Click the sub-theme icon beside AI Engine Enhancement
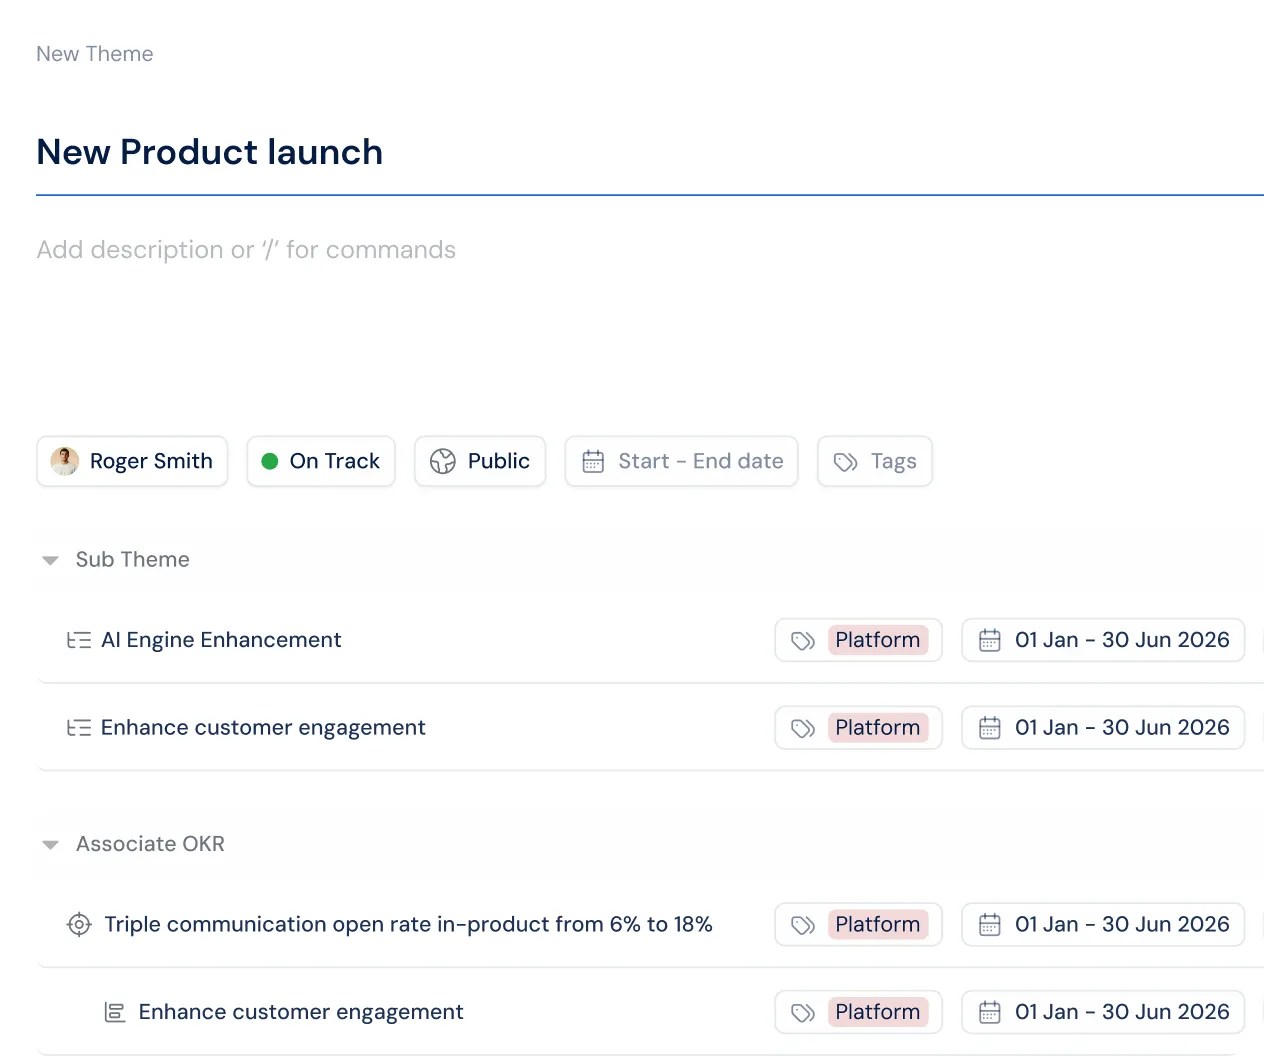Viewport: 1264px width, 1056px height. 79,640
